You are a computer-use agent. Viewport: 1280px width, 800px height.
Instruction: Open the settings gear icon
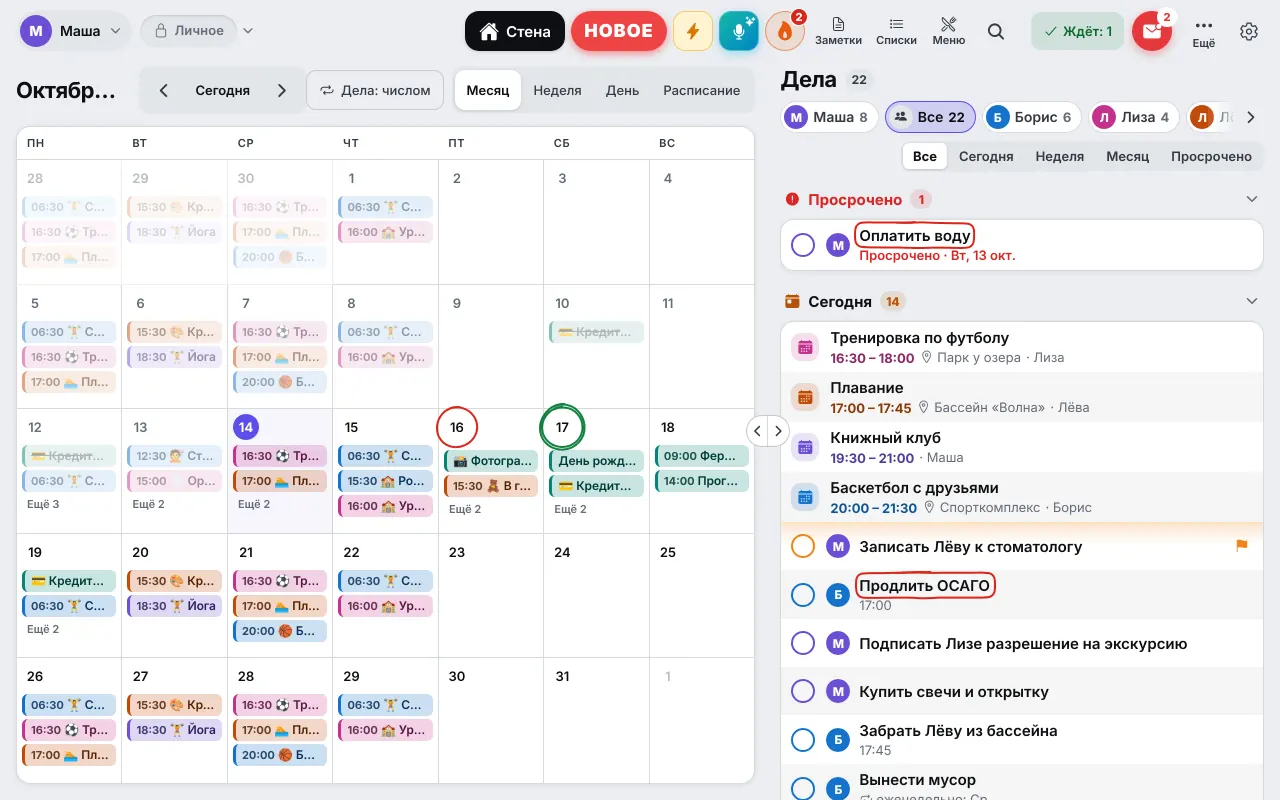(x=1249, y=31)
